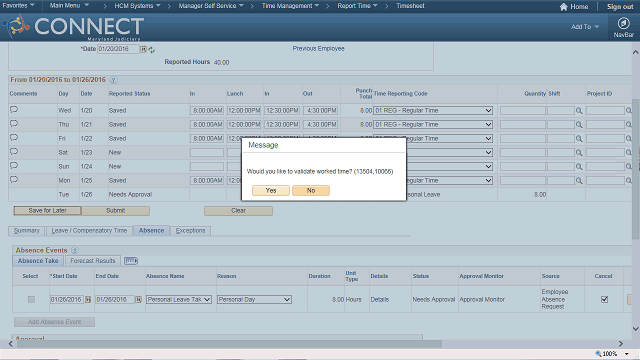
Task: Switch to the Exceptions tab
Action: coord(190,231)
